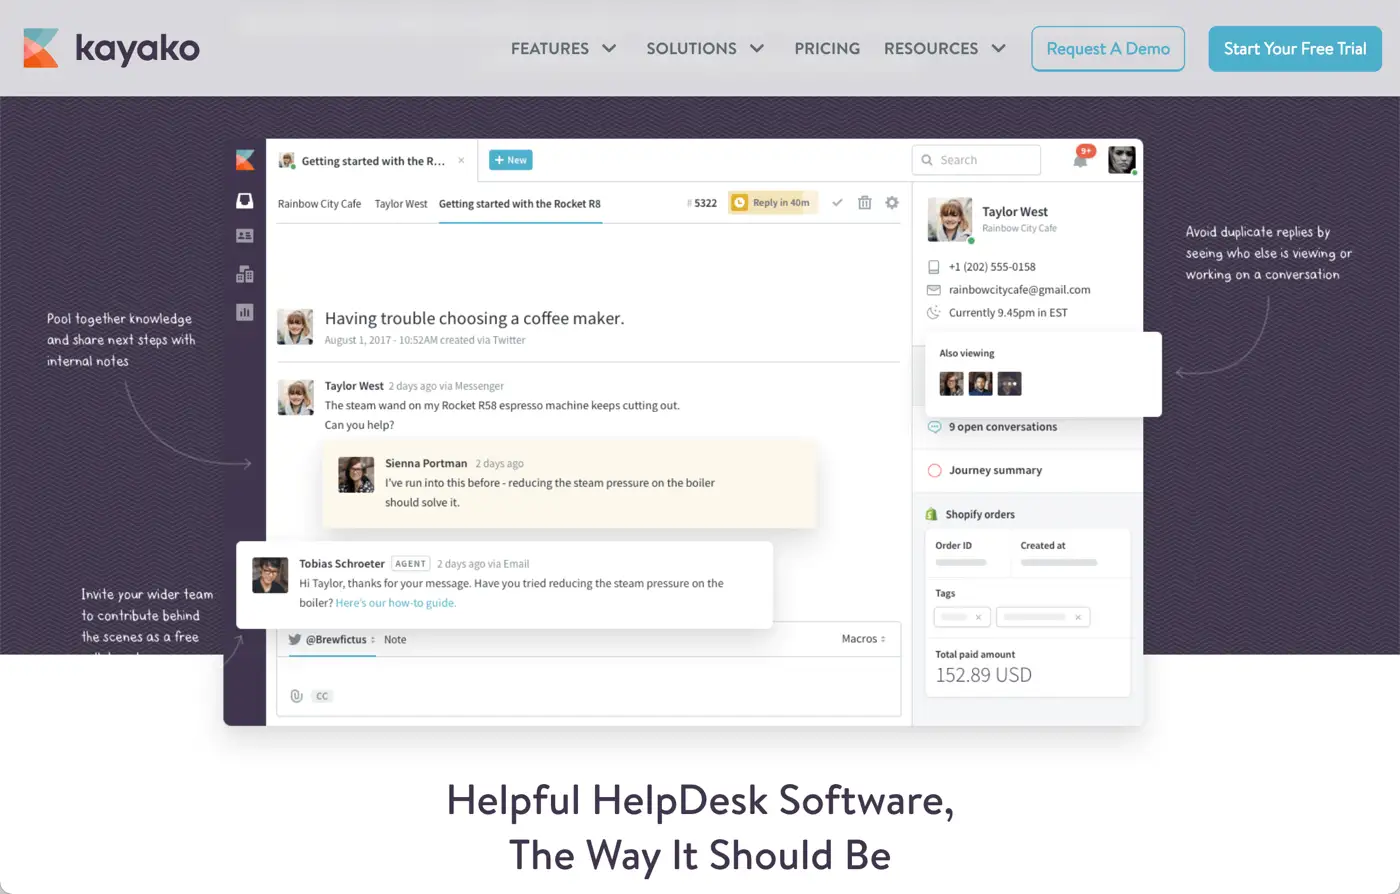Go to the Pricing page

click(x=827, y=48)
